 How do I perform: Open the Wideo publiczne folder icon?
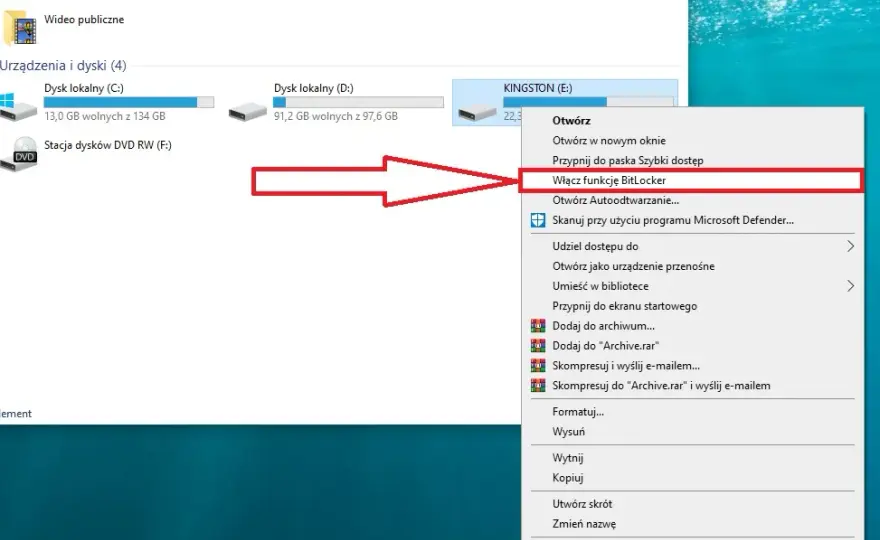[x=21, y=28]
